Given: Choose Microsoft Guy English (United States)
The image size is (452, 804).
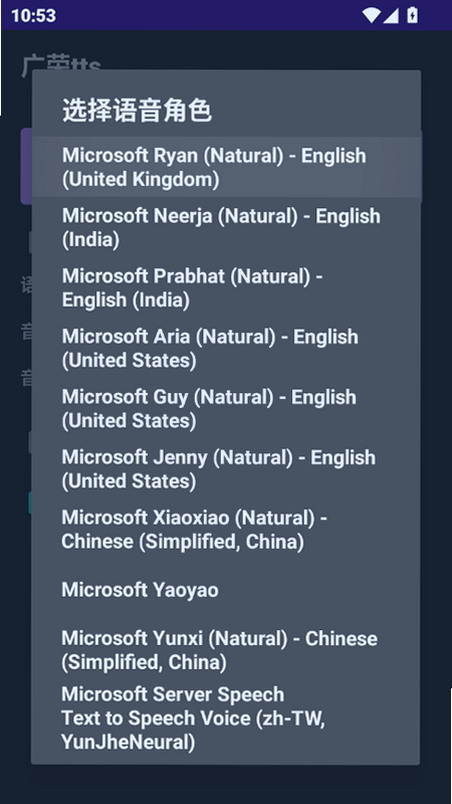Looking at the screenshot, I should point(226,409).
